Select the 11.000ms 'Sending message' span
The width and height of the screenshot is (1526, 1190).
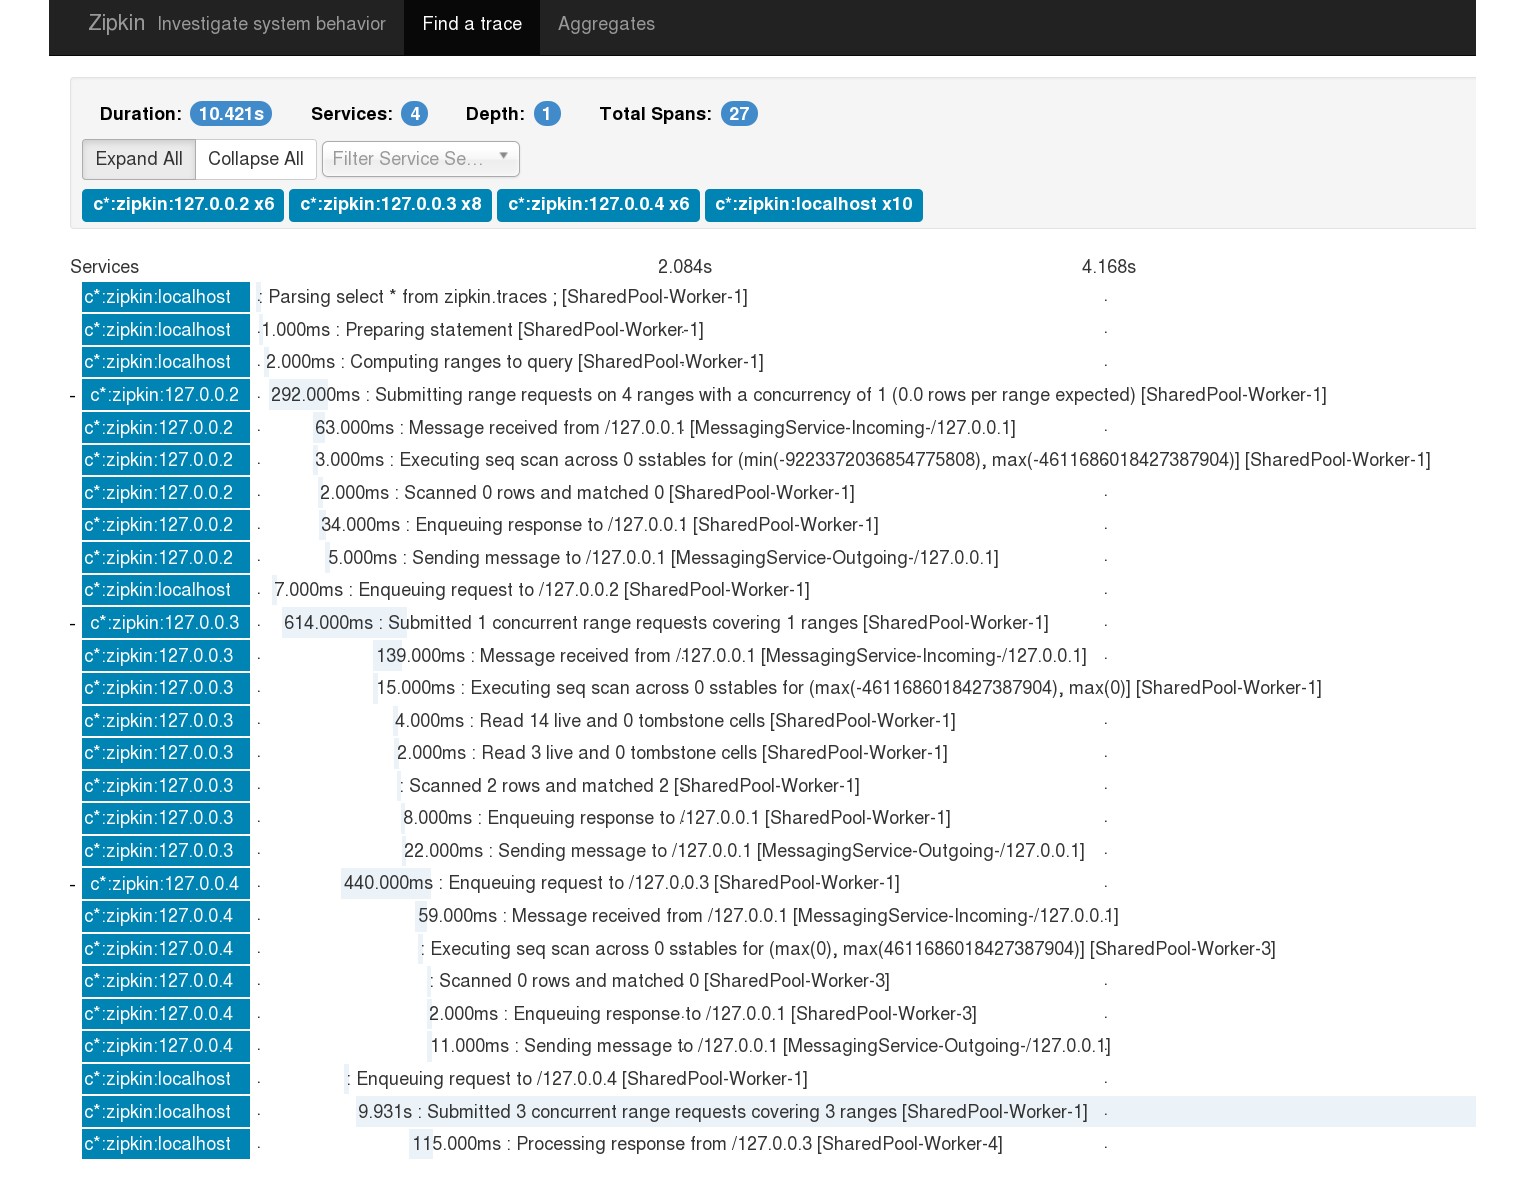[771, 1046]
